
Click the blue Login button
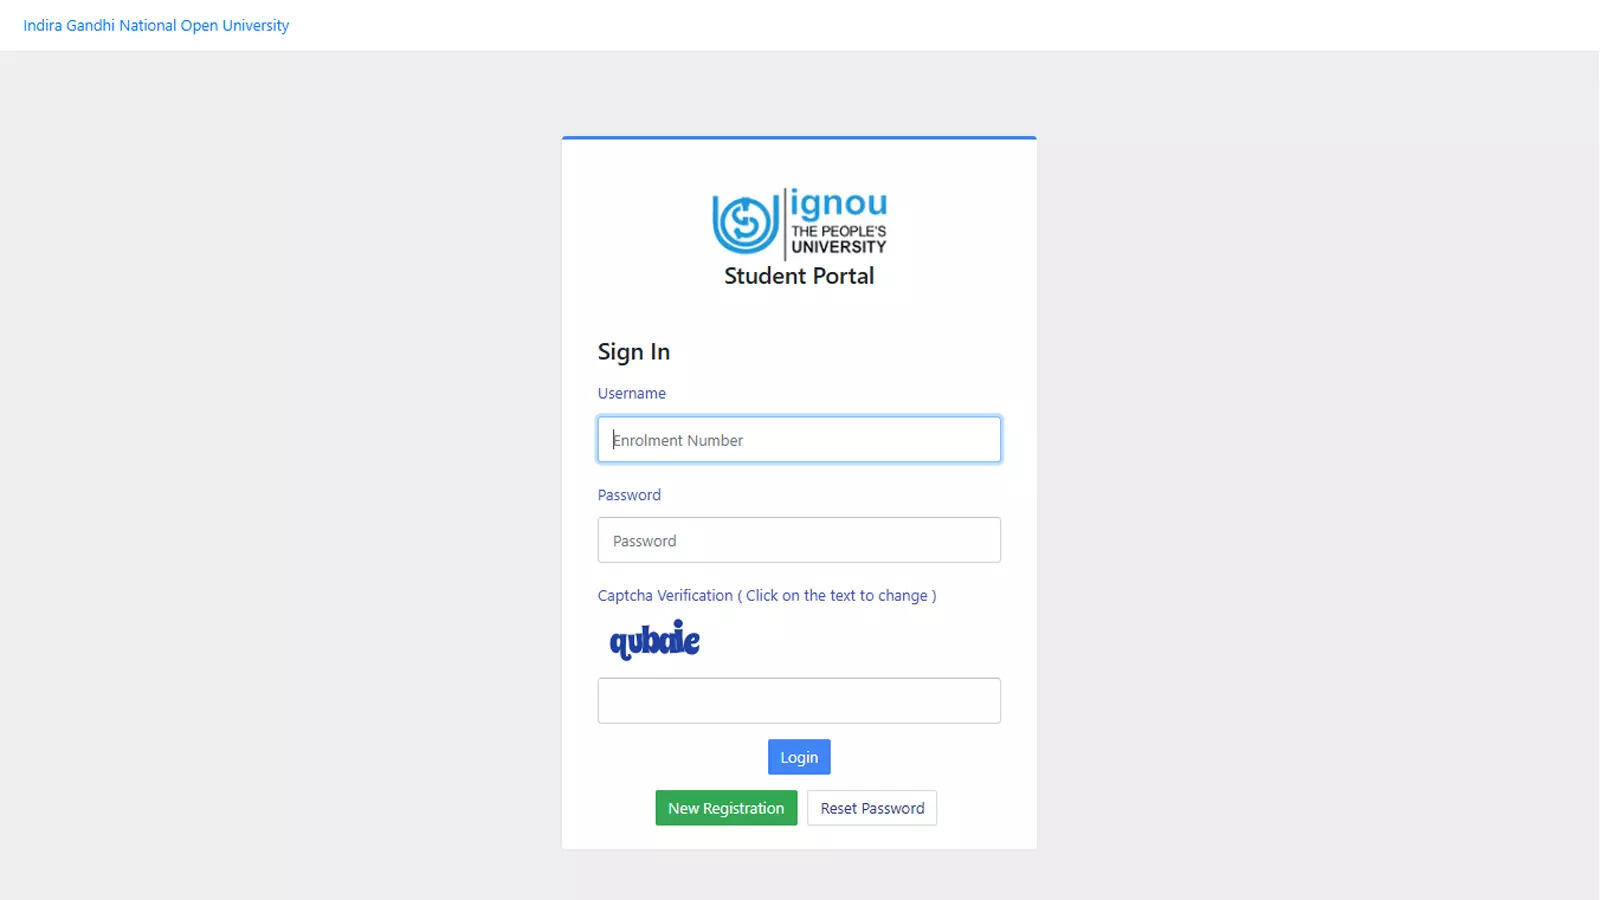(x=799, y=757)
